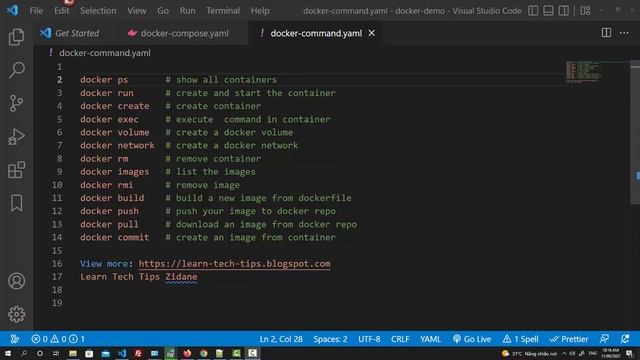640x360 pixels.
Task: Open the Run and Debug view
Action: point(16,137)
